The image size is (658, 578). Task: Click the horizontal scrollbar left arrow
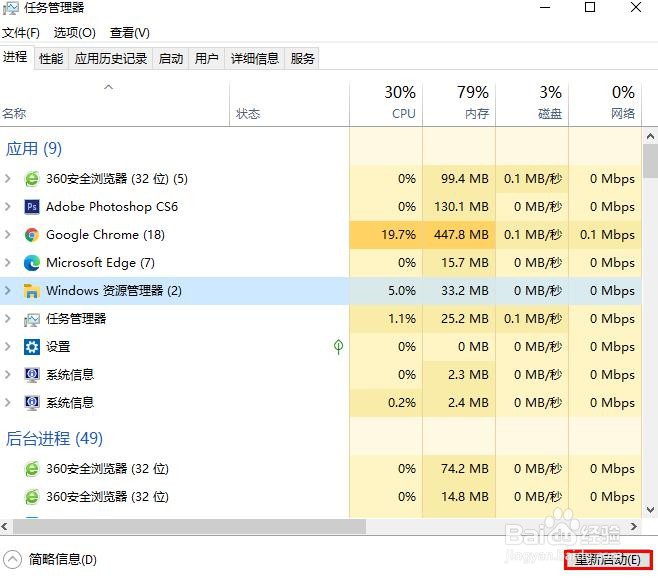click(5, 526)
